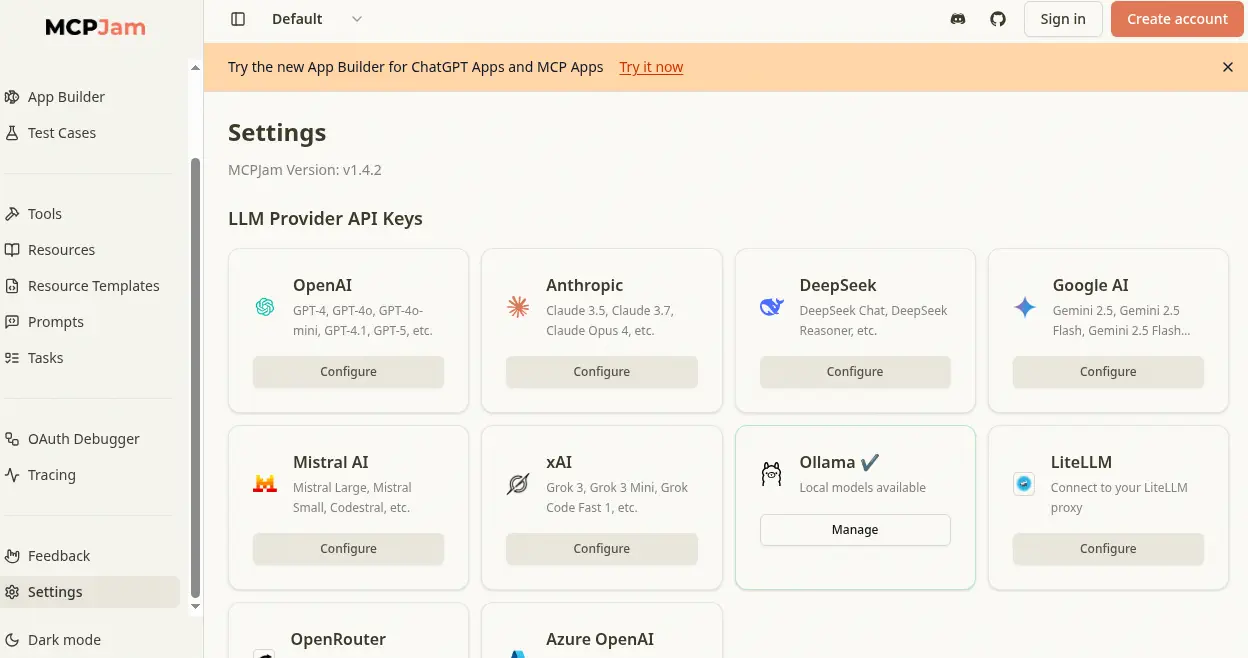Click the DeepSeek whale logo
Viewport: 1248px width, 658px height.
pos(771,308)
